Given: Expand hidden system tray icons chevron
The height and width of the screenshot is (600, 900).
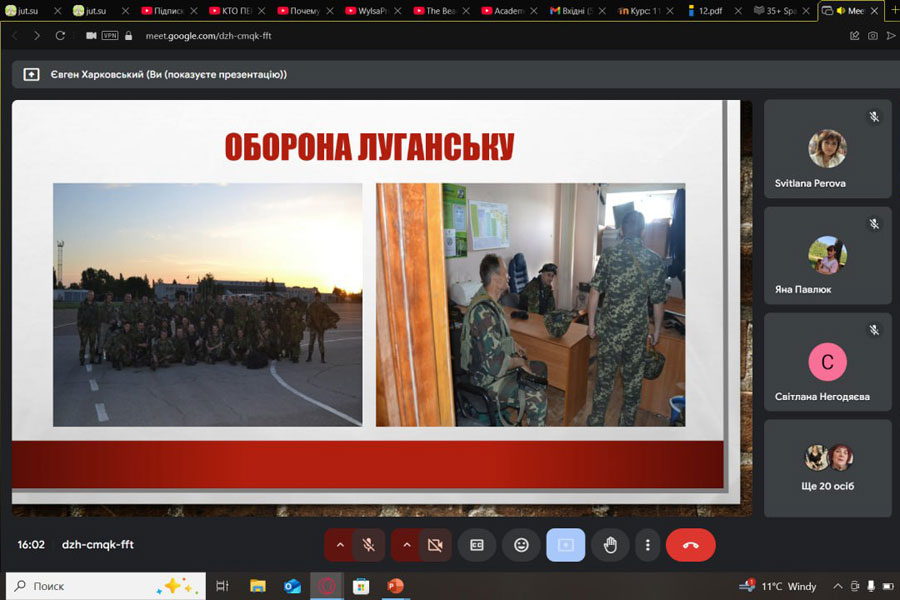Looking at the screenshot, I should pyautogui.click(x=837, y=586).
